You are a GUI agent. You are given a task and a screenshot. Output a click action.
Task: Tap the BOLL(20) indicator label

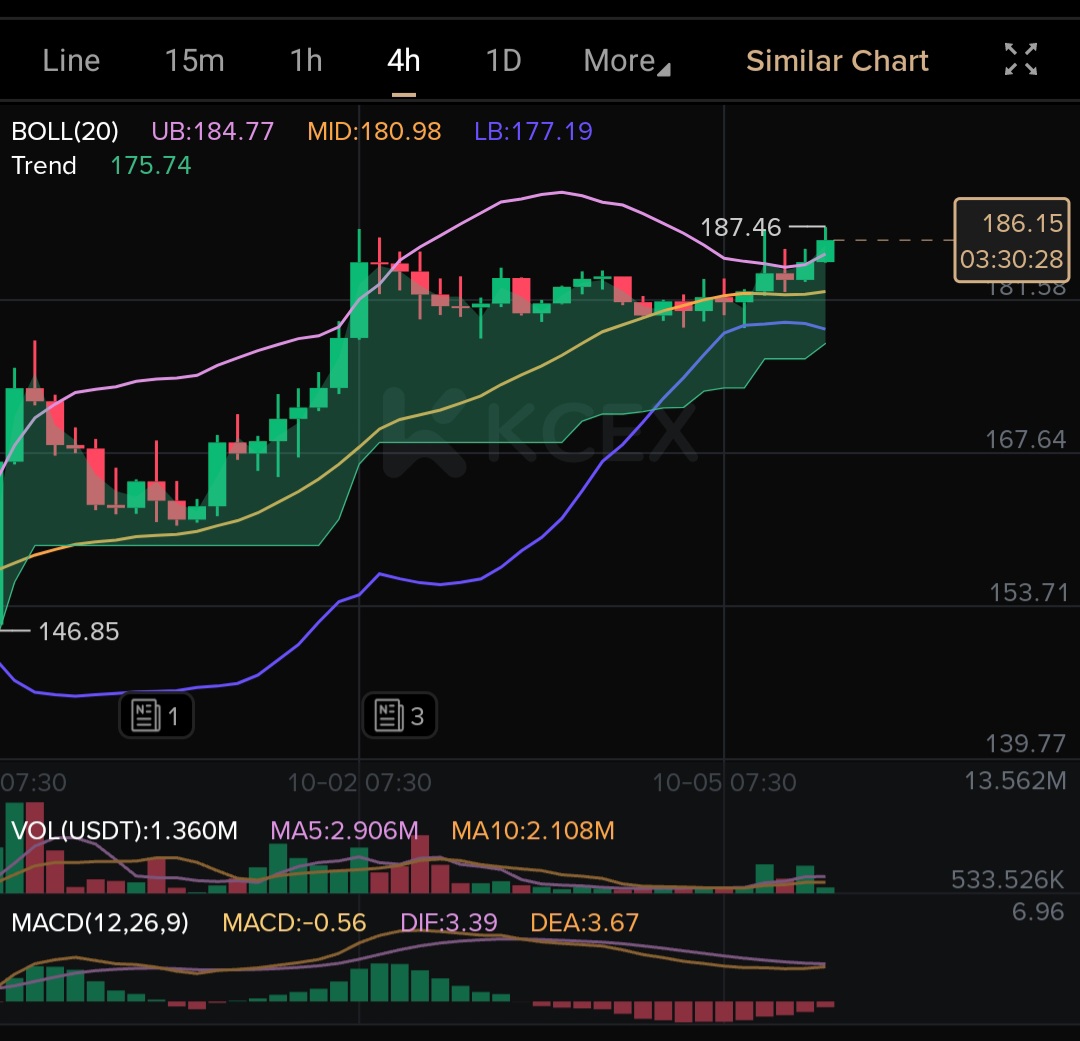pyautogui.click(x=65, y=131)
